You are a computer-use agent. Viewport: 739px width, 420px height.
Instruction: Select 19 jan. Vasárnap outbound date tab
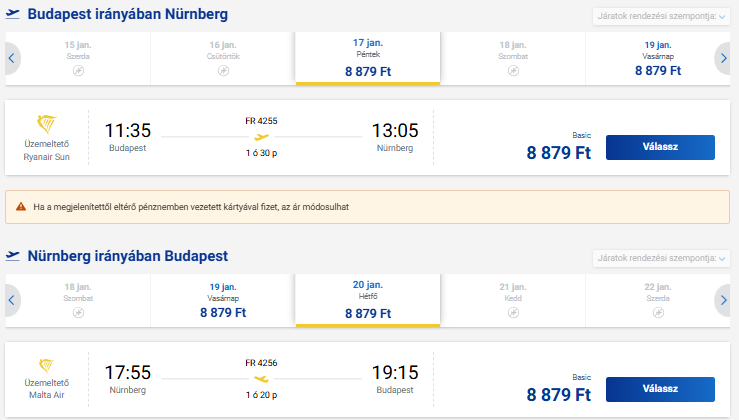(658, 58)
